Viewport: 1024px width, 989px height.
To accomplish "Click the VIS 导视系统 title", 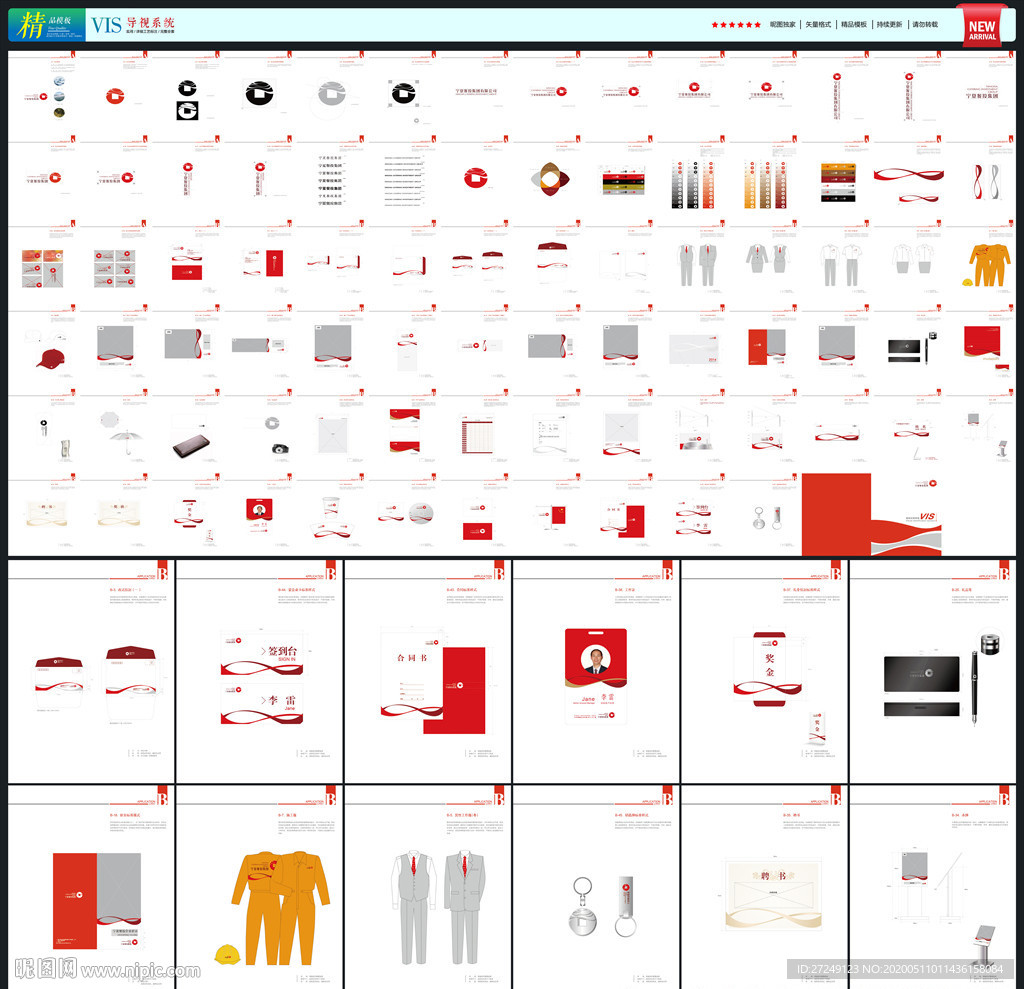I will (133, 25).
